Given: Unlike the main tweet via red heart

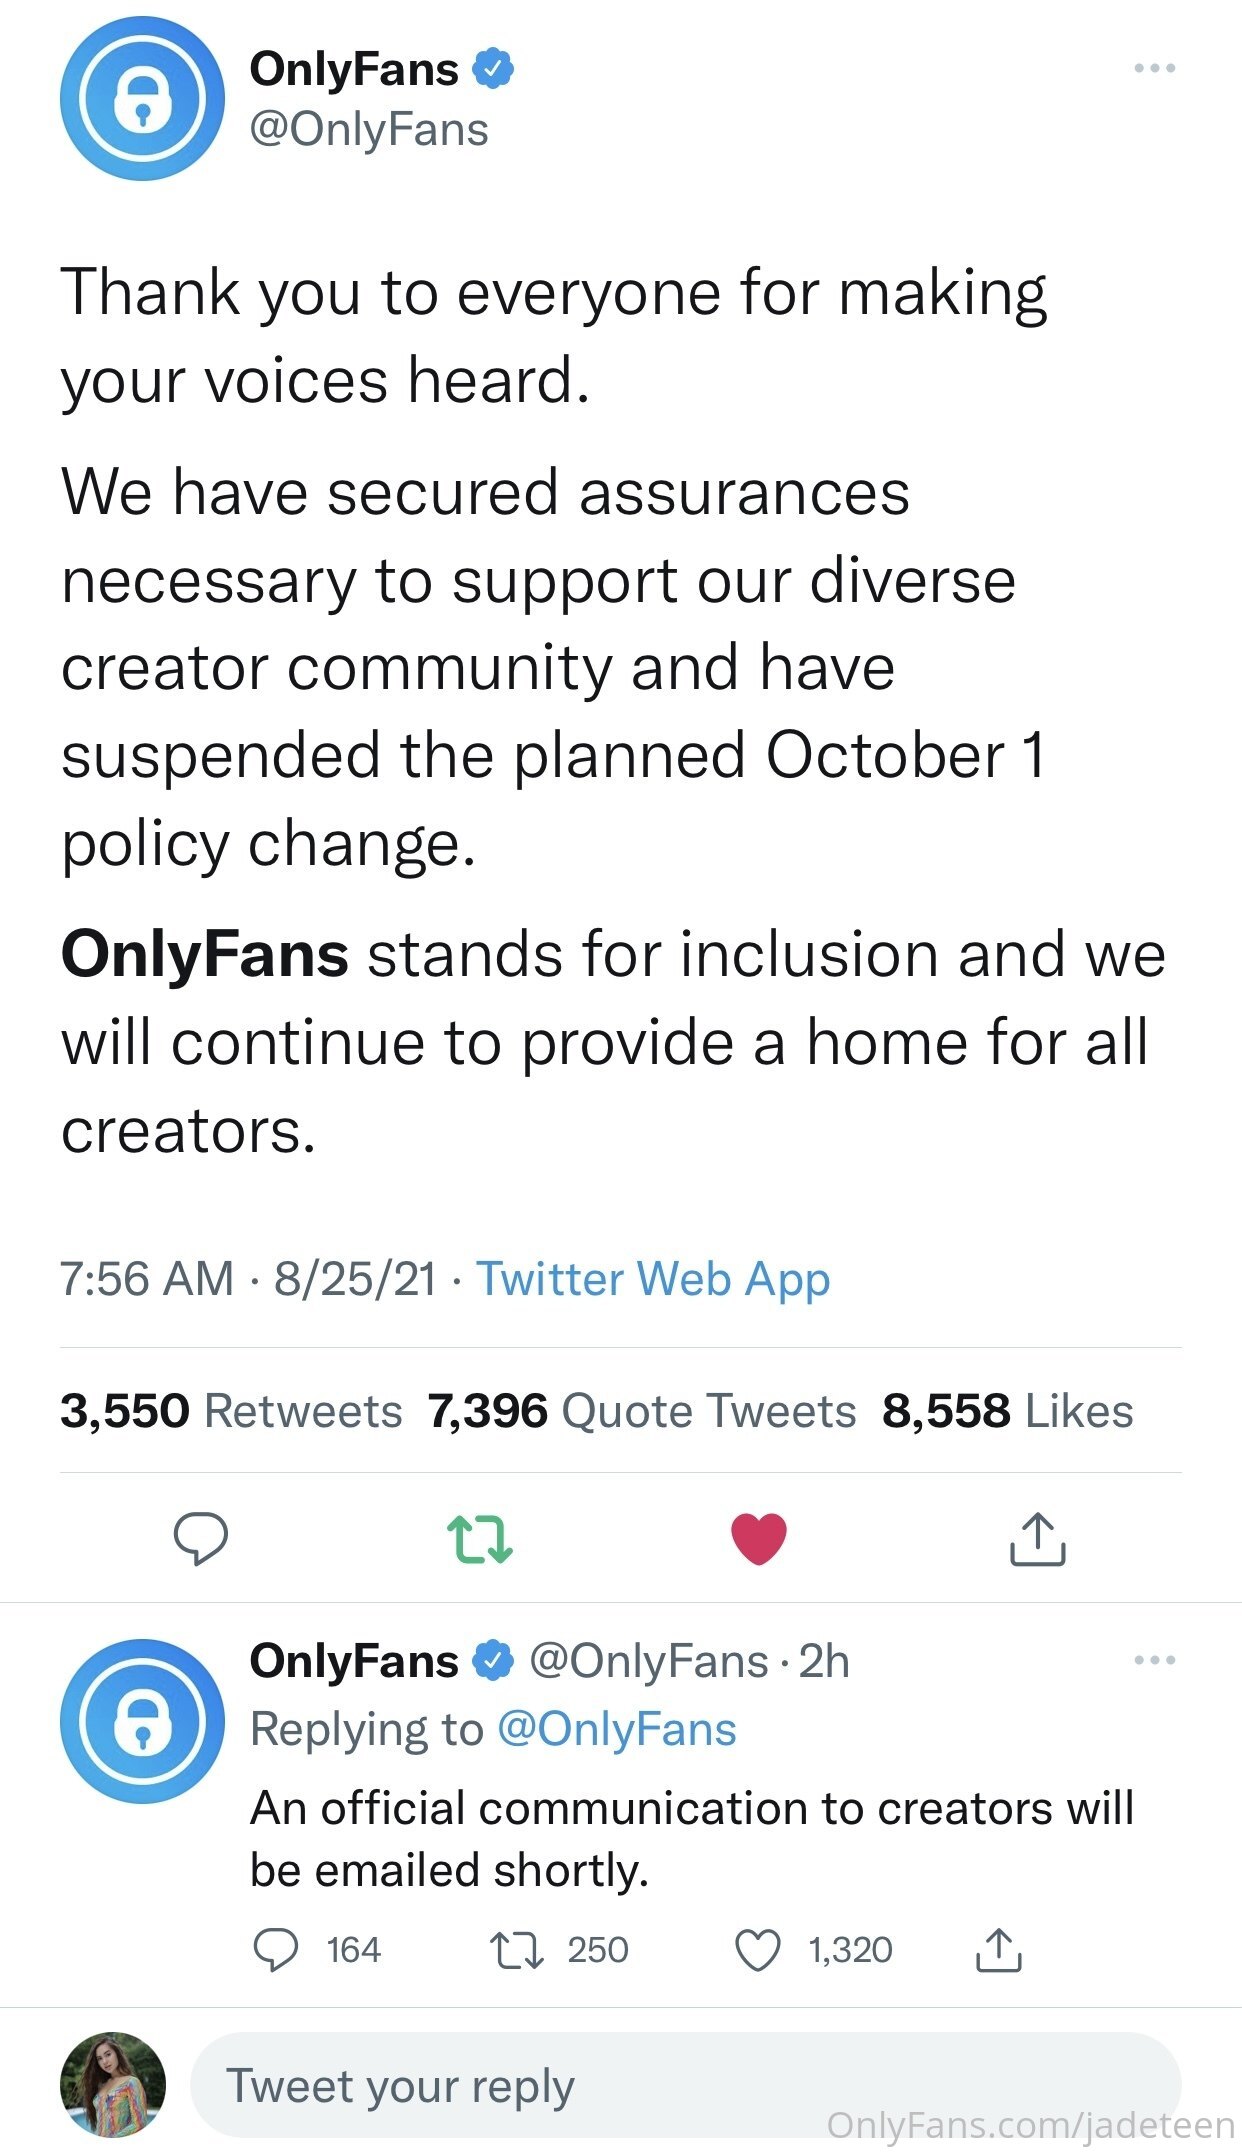Looking at the screenshot, I should pos(759,1538).
